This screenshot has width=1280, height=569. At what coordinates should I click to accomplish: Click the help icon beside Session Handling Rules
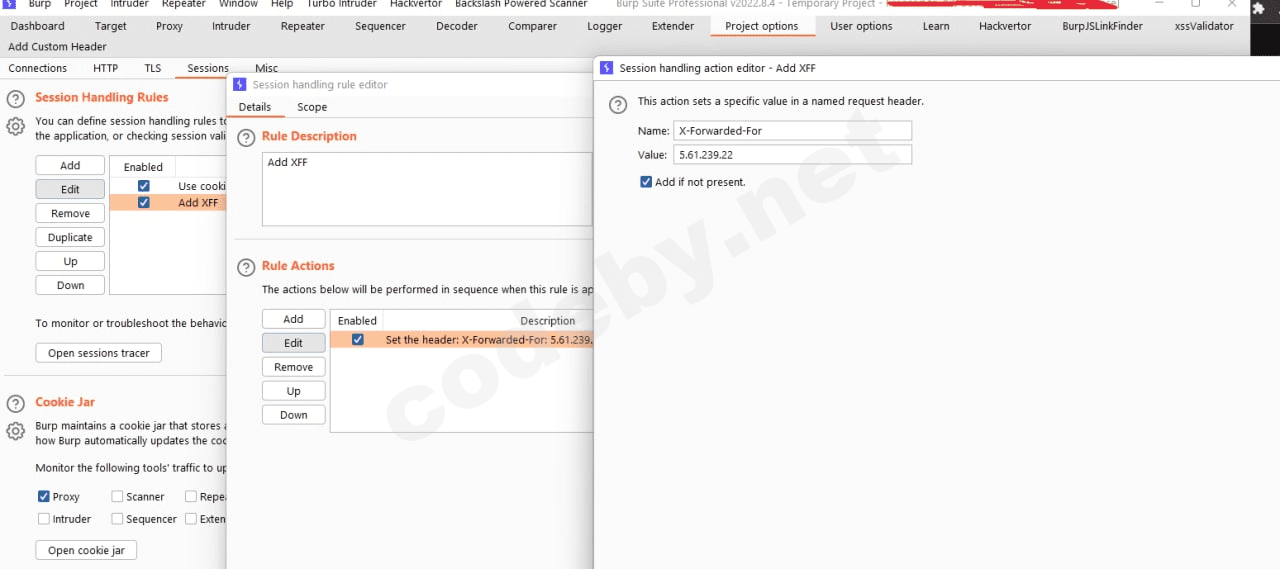tap(16, 99)
